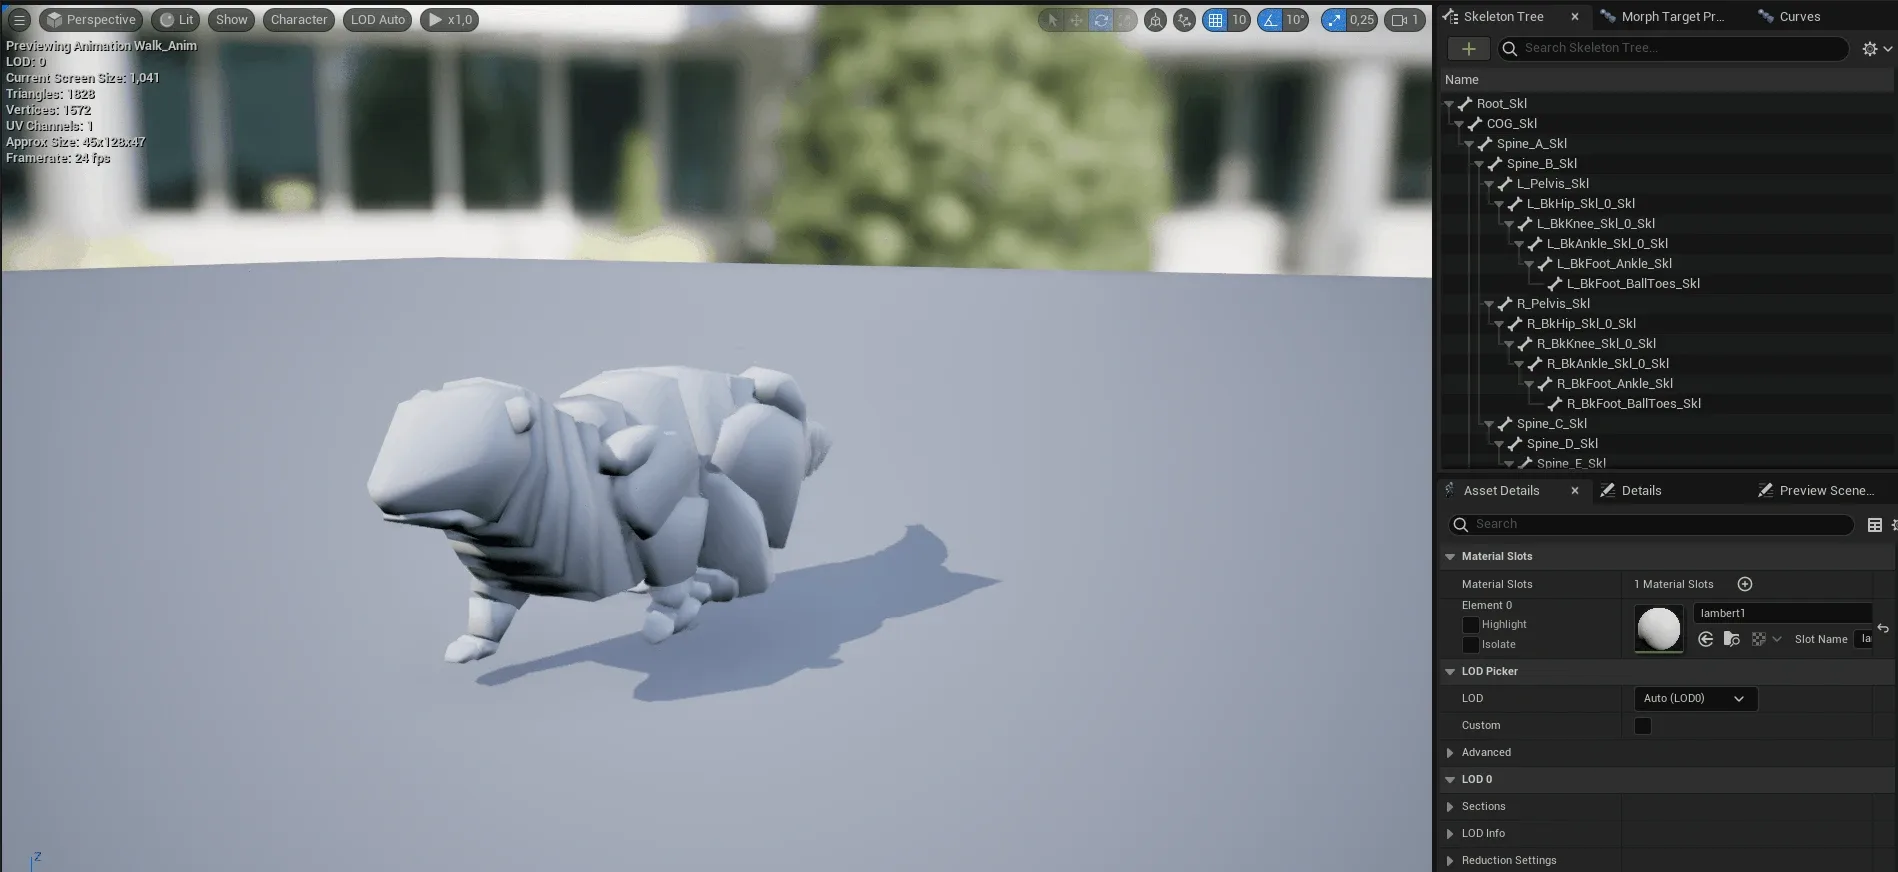Open the Show menu
This screenshot has height=872, width=1898.
pyautogui.click(x=231, y=20)
